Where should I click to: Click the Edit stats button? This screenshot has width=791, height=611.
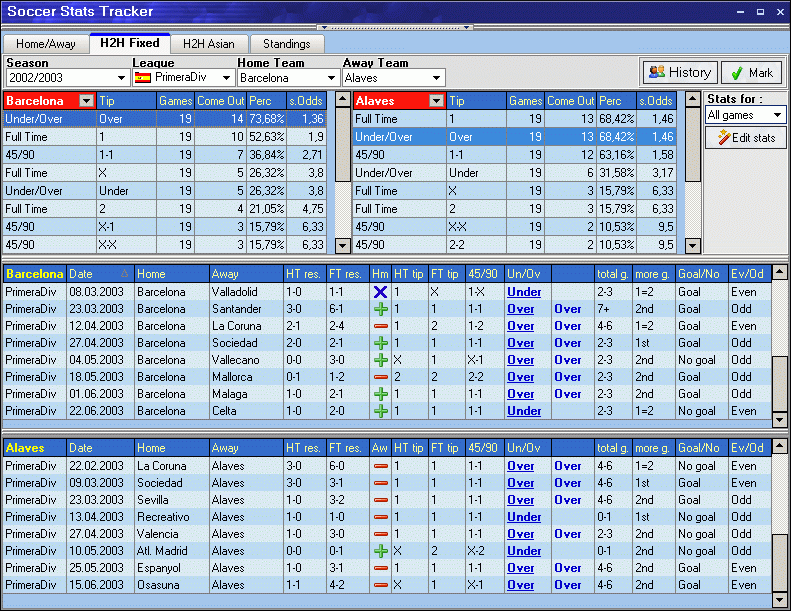tap(746, 137)
